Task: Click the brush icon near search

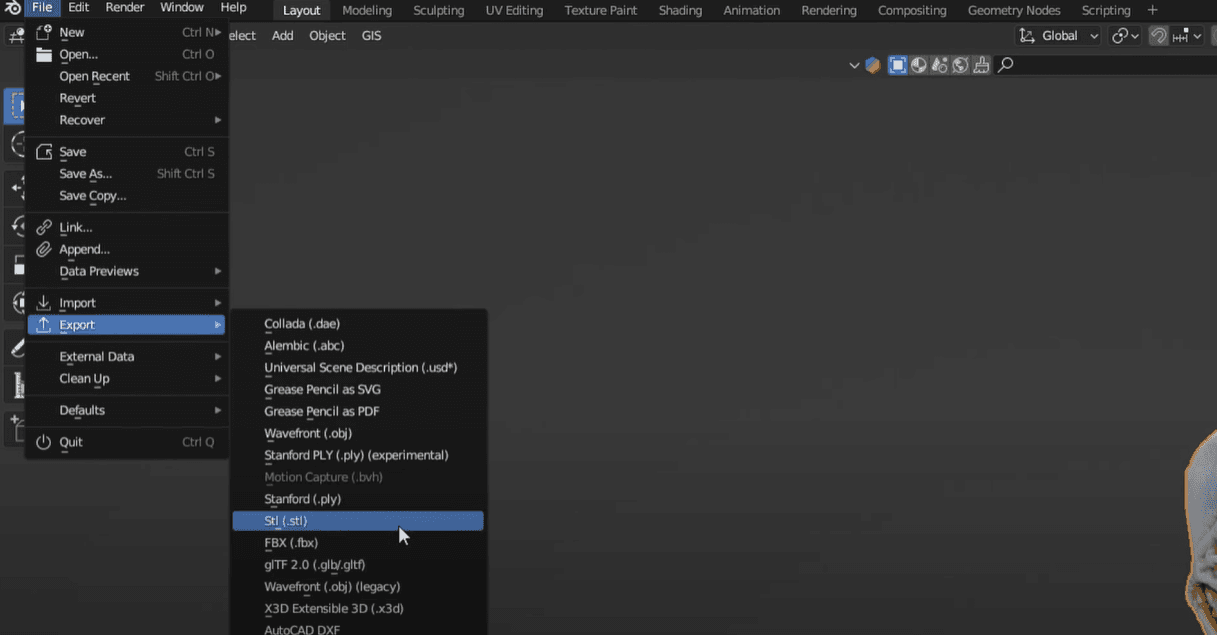Action: pyautogui.click(x=981, y=65)
